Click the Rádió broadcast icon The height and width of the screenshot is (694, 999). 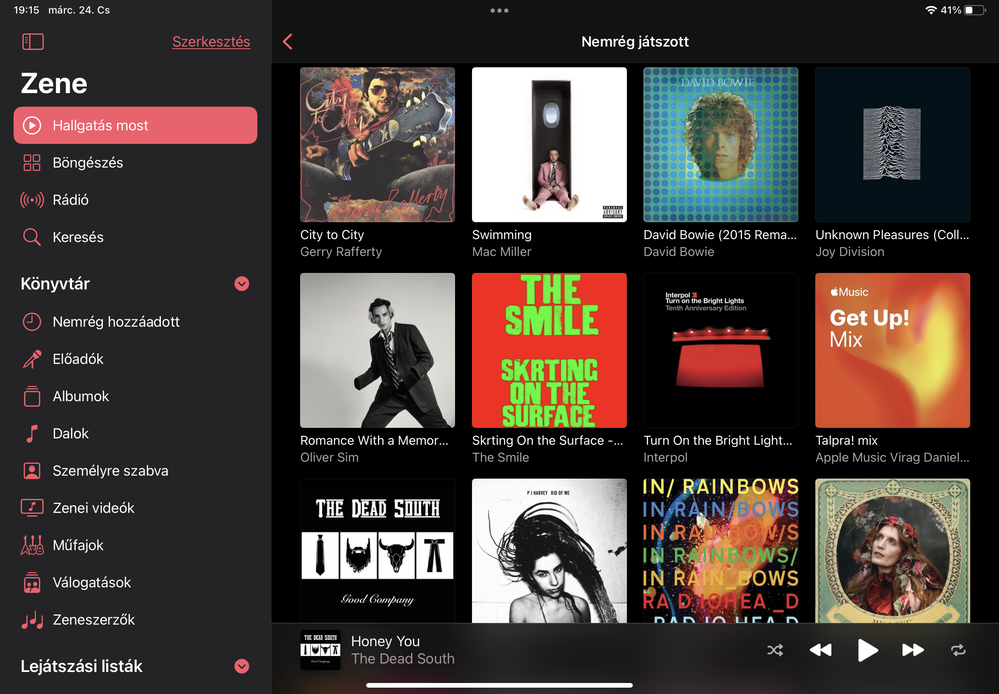[32, 200]
